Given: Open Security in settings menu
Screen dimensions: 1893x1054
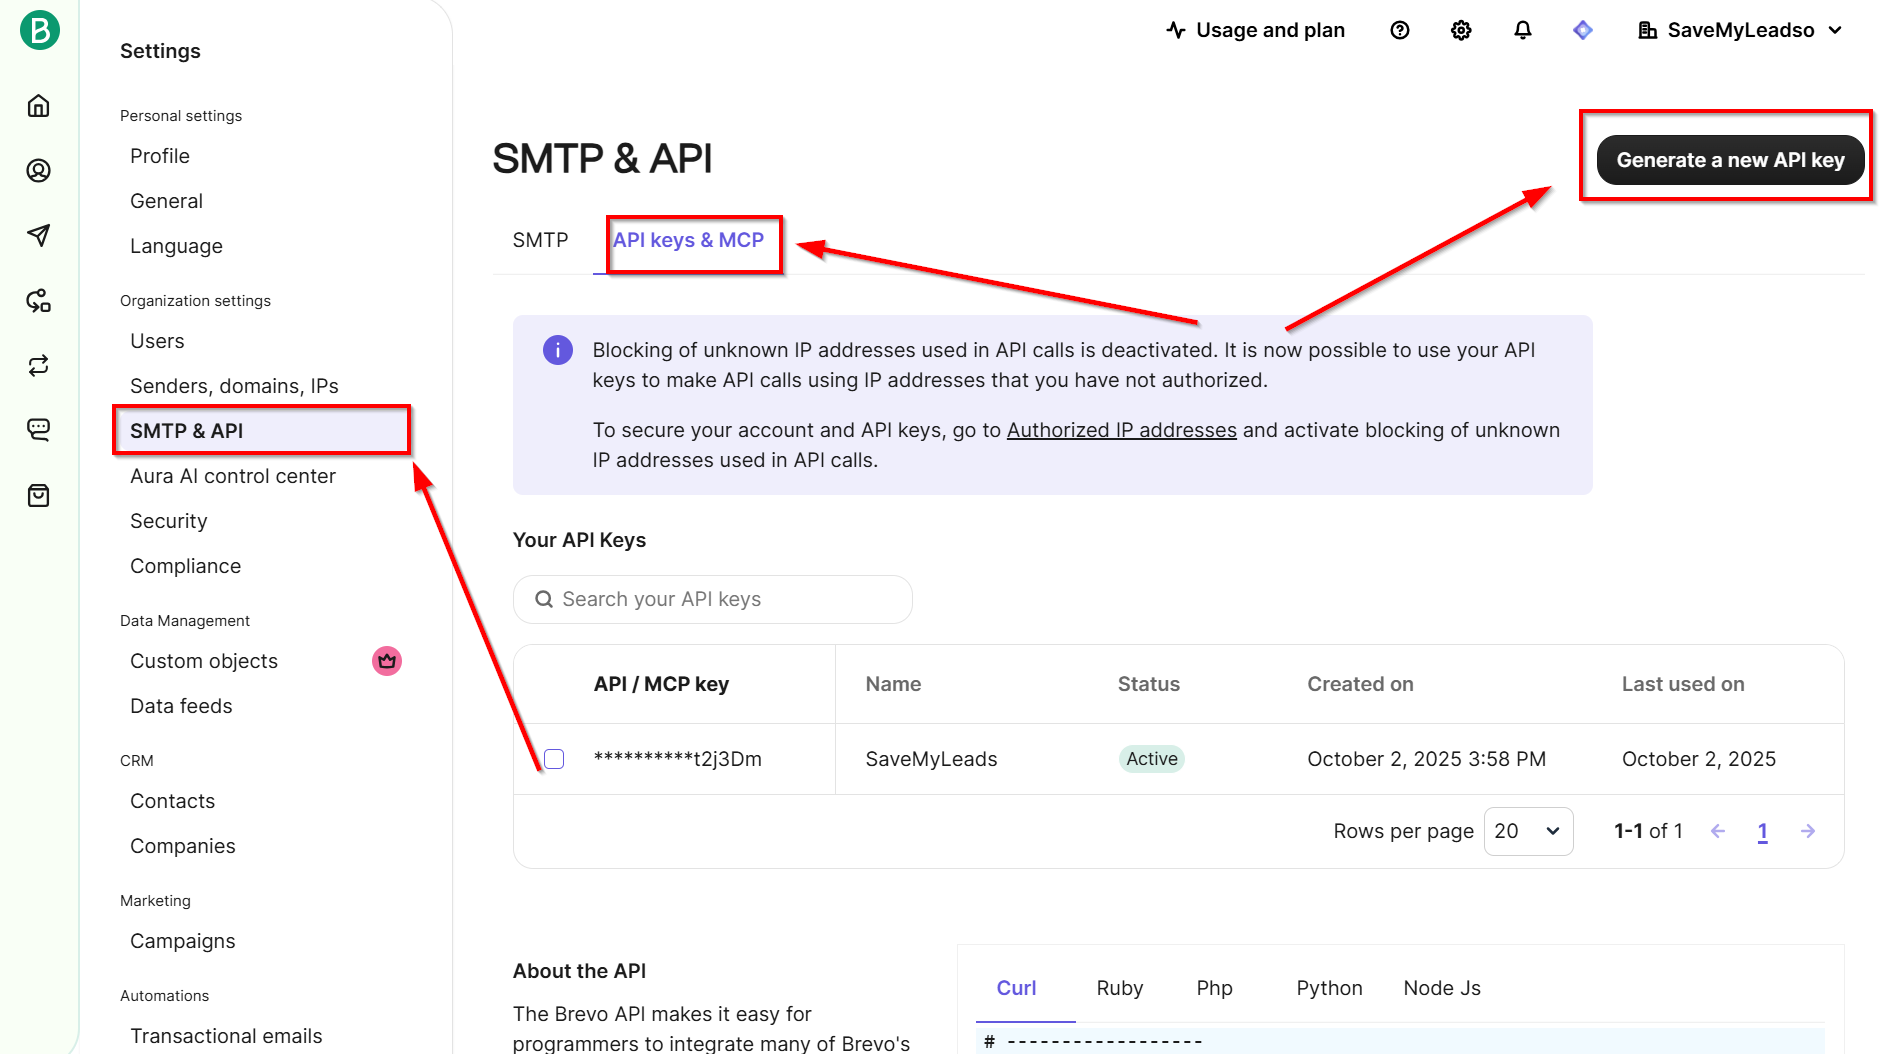Looking at the screenshot, I should coord(169,521).
